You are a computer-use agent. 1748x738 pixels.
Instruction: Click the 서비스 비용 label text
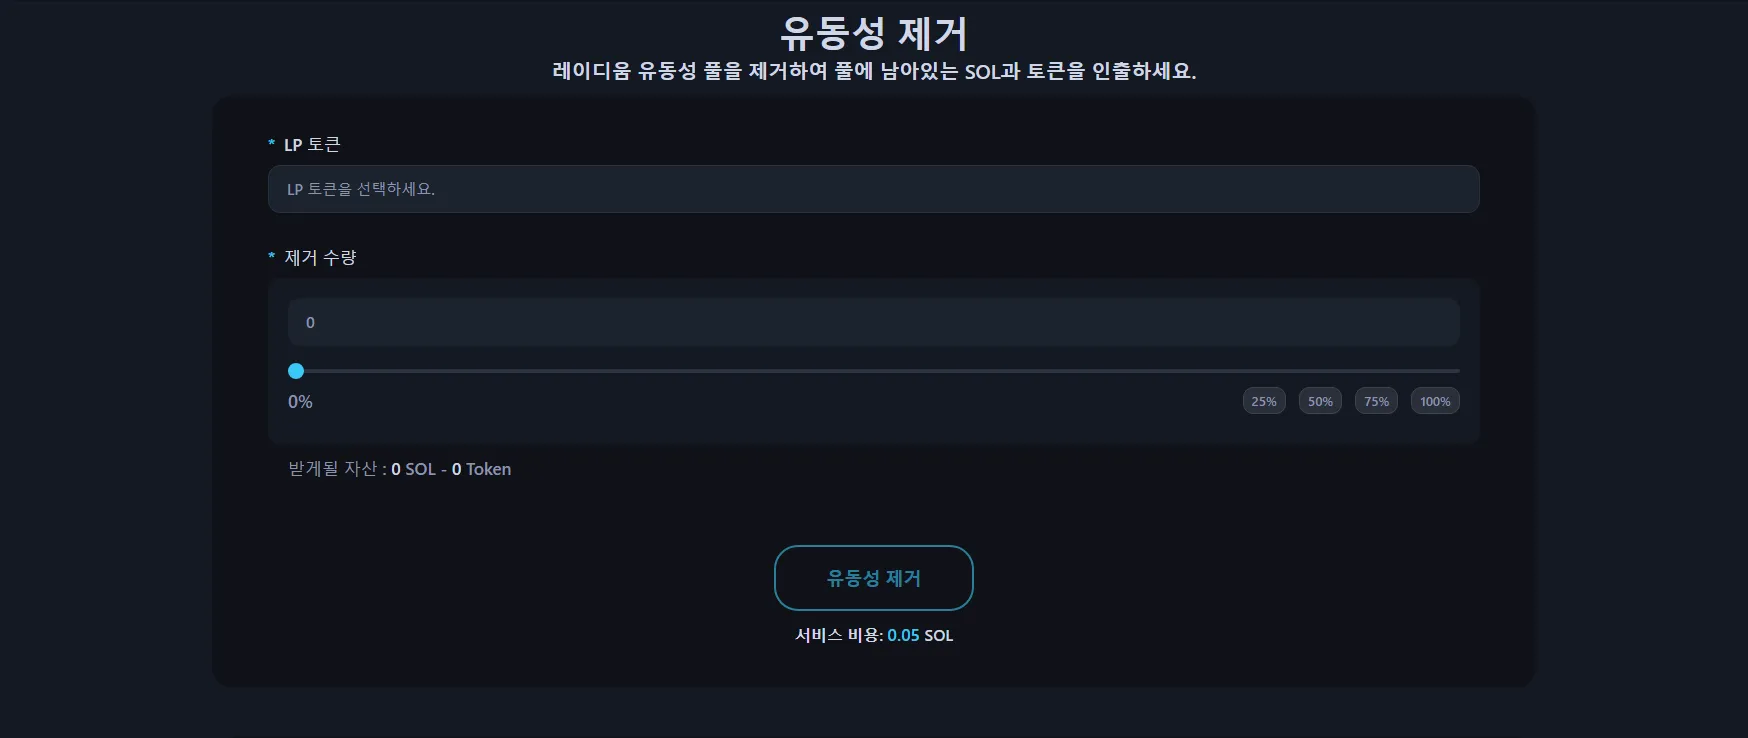pos(838,635)
